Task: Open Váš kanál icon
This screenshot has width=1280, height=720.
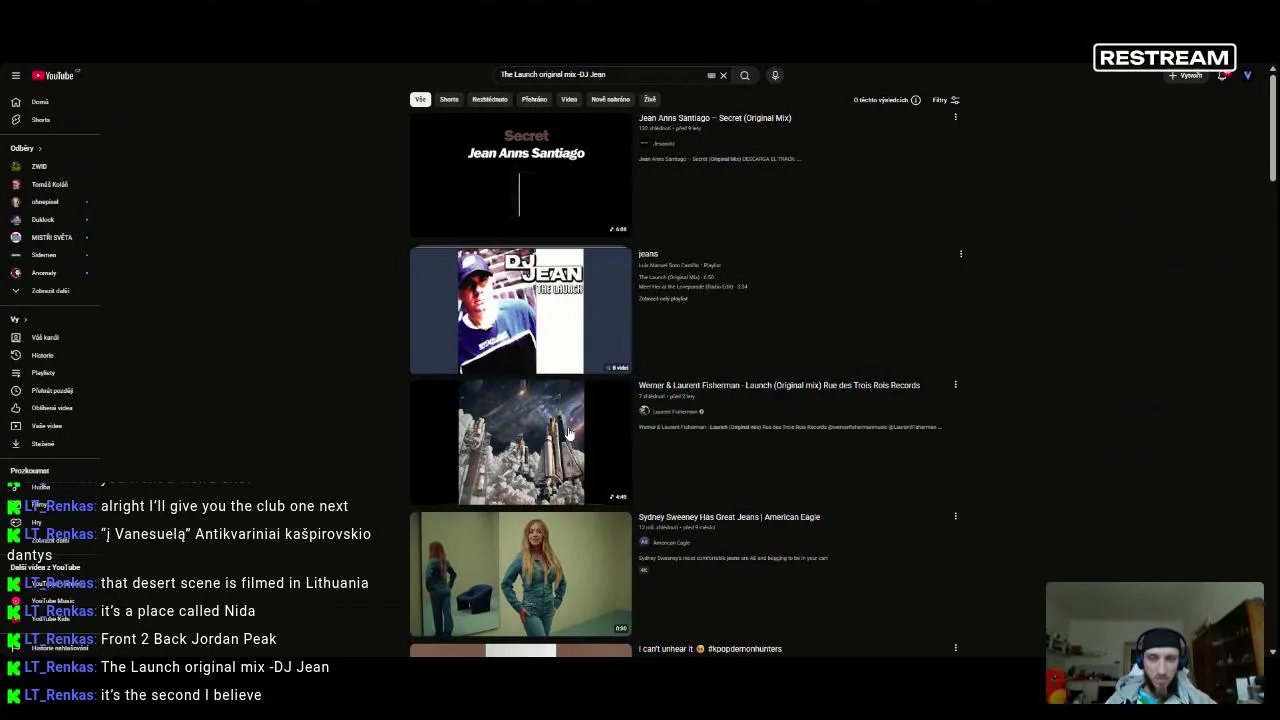Action: point(15,338)
